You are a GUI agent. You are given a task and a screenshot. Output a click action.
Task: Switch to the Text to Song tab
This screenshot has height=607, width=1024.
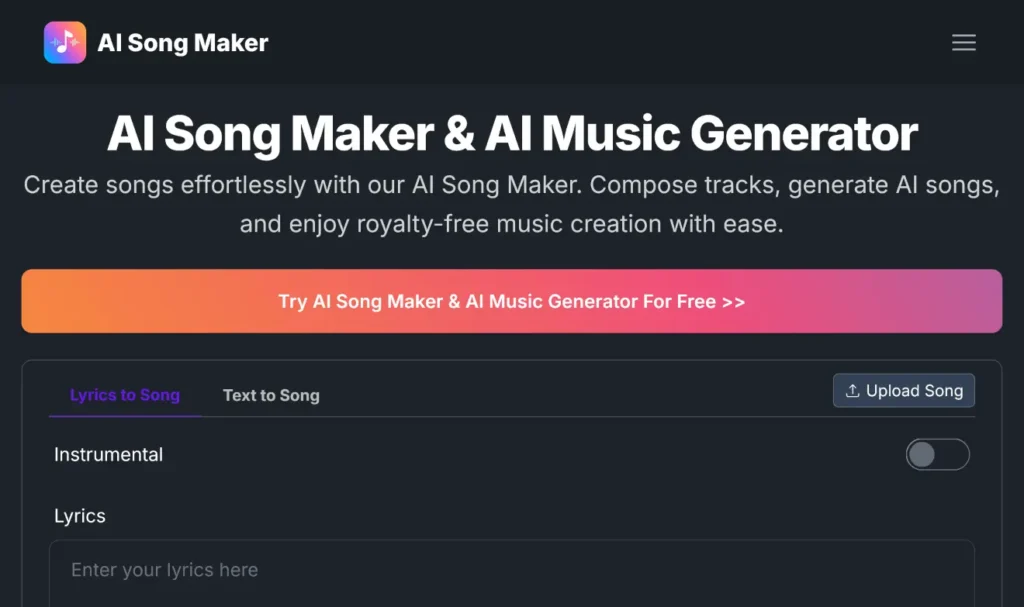click(x=270, y=395)
